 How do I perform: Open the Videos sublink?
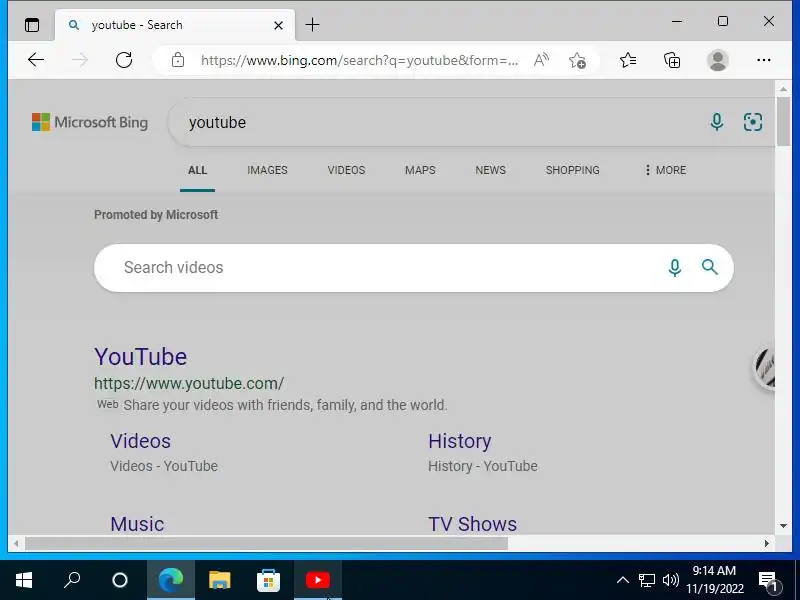pyautogui.click(x=140, y=441)
